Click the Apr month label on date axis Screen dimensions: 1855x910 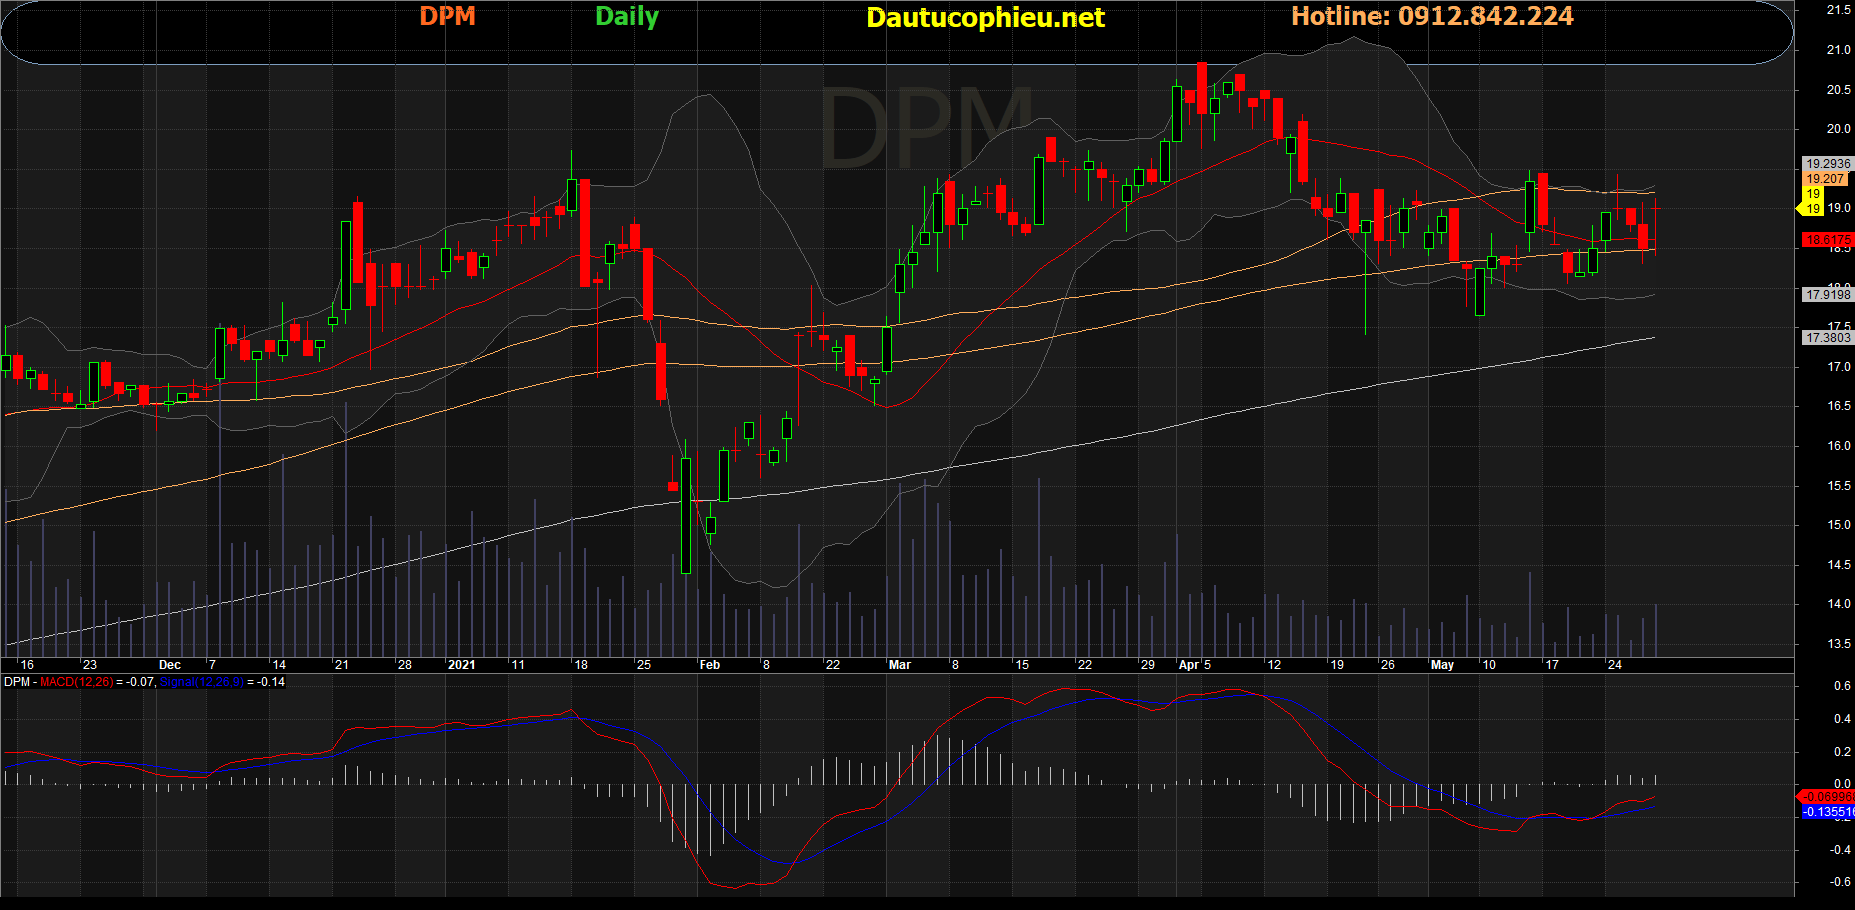pos(1189,665)
